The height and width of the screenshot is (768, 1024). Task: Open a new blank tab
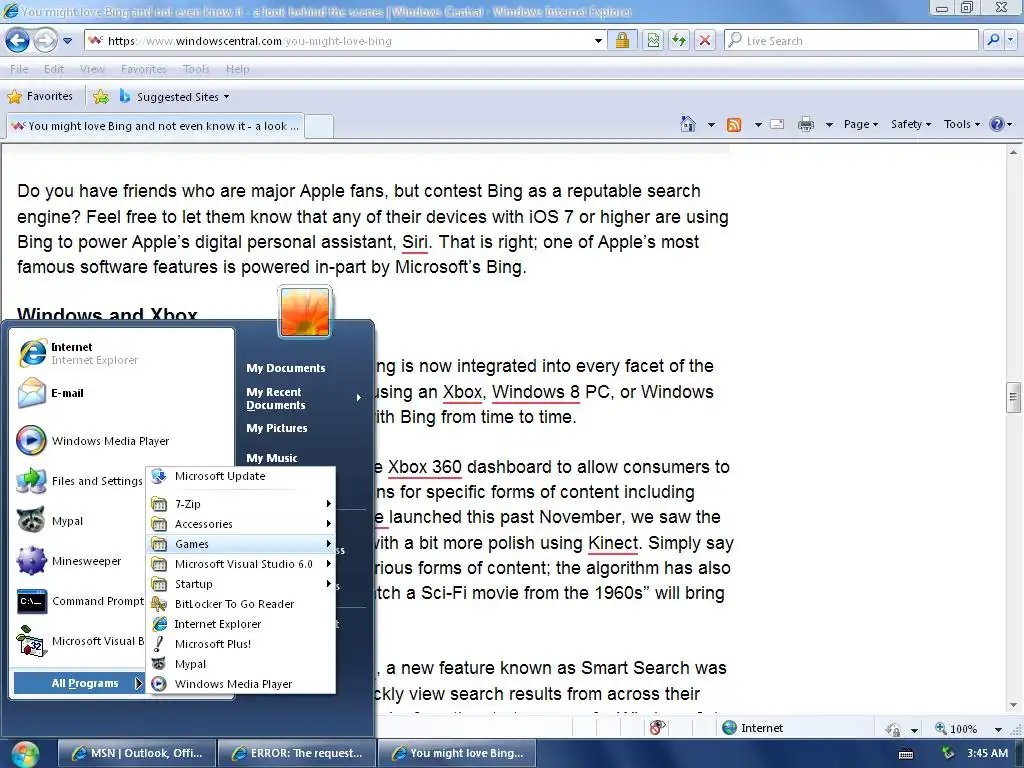[319, 126]
